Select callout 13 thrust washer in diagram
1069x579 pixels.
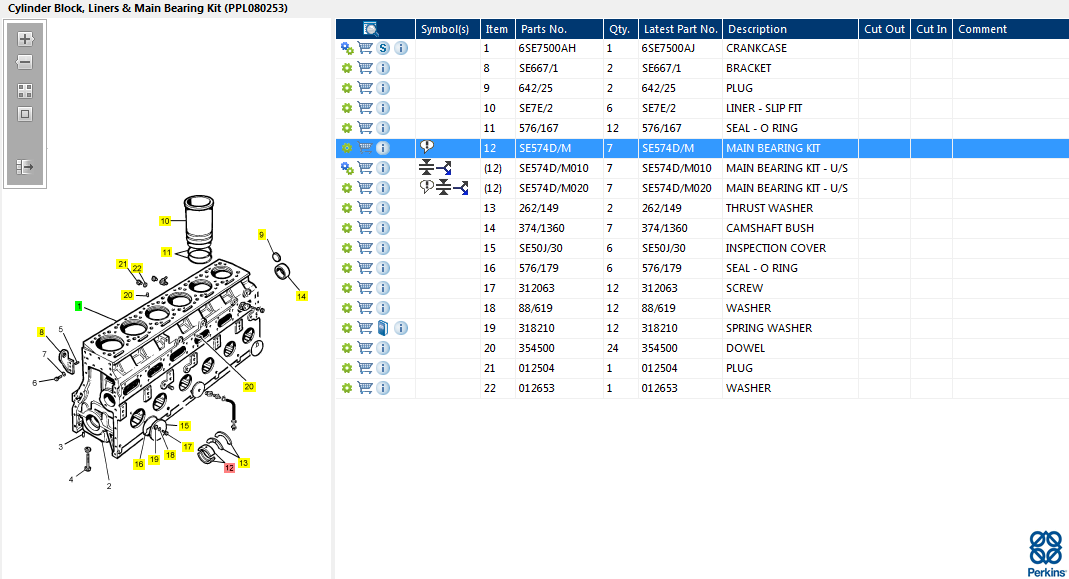click(243, 463)
